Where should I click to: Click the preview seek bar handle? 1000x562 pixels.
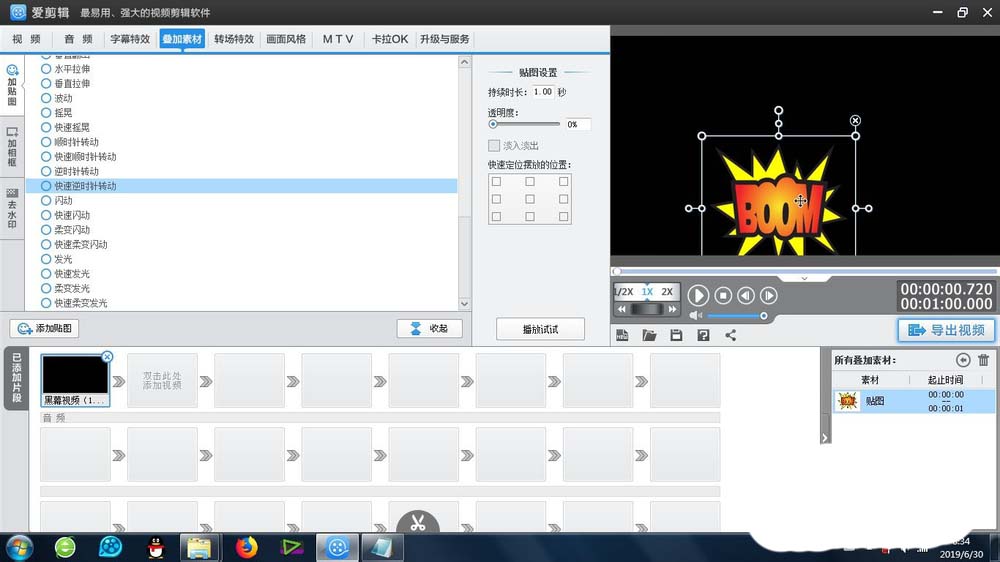617,271
